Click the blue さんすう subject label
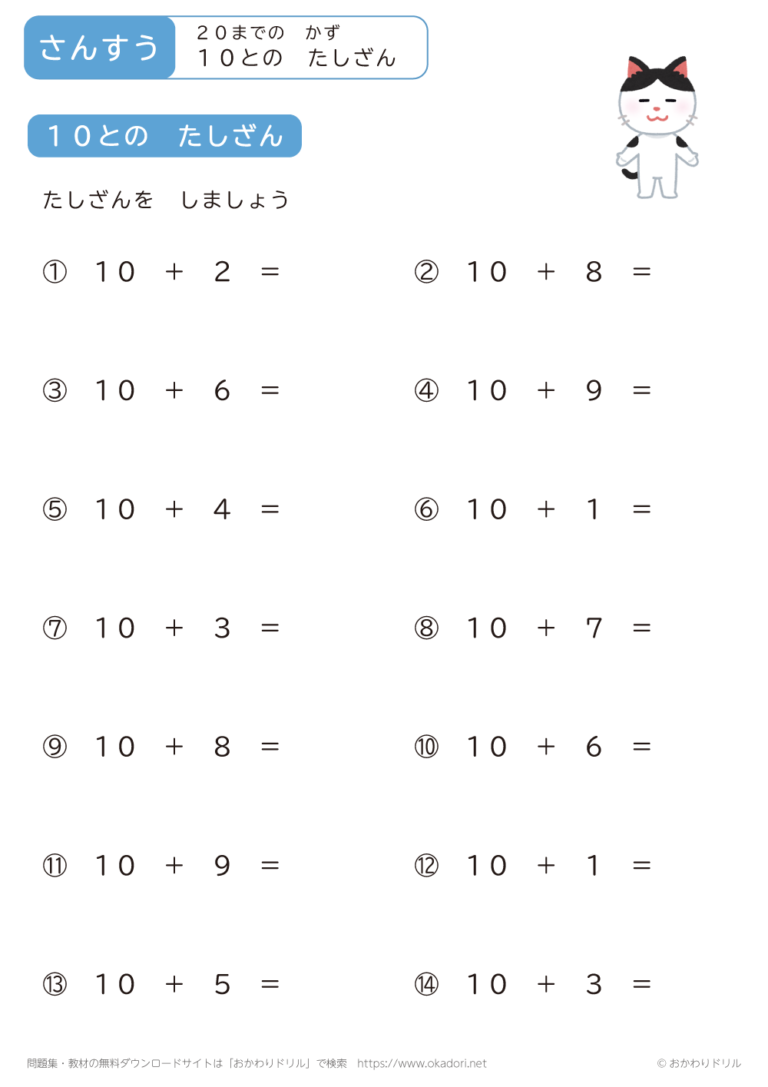Screen dimensions: 768x1087 click(x=99, y=47)
